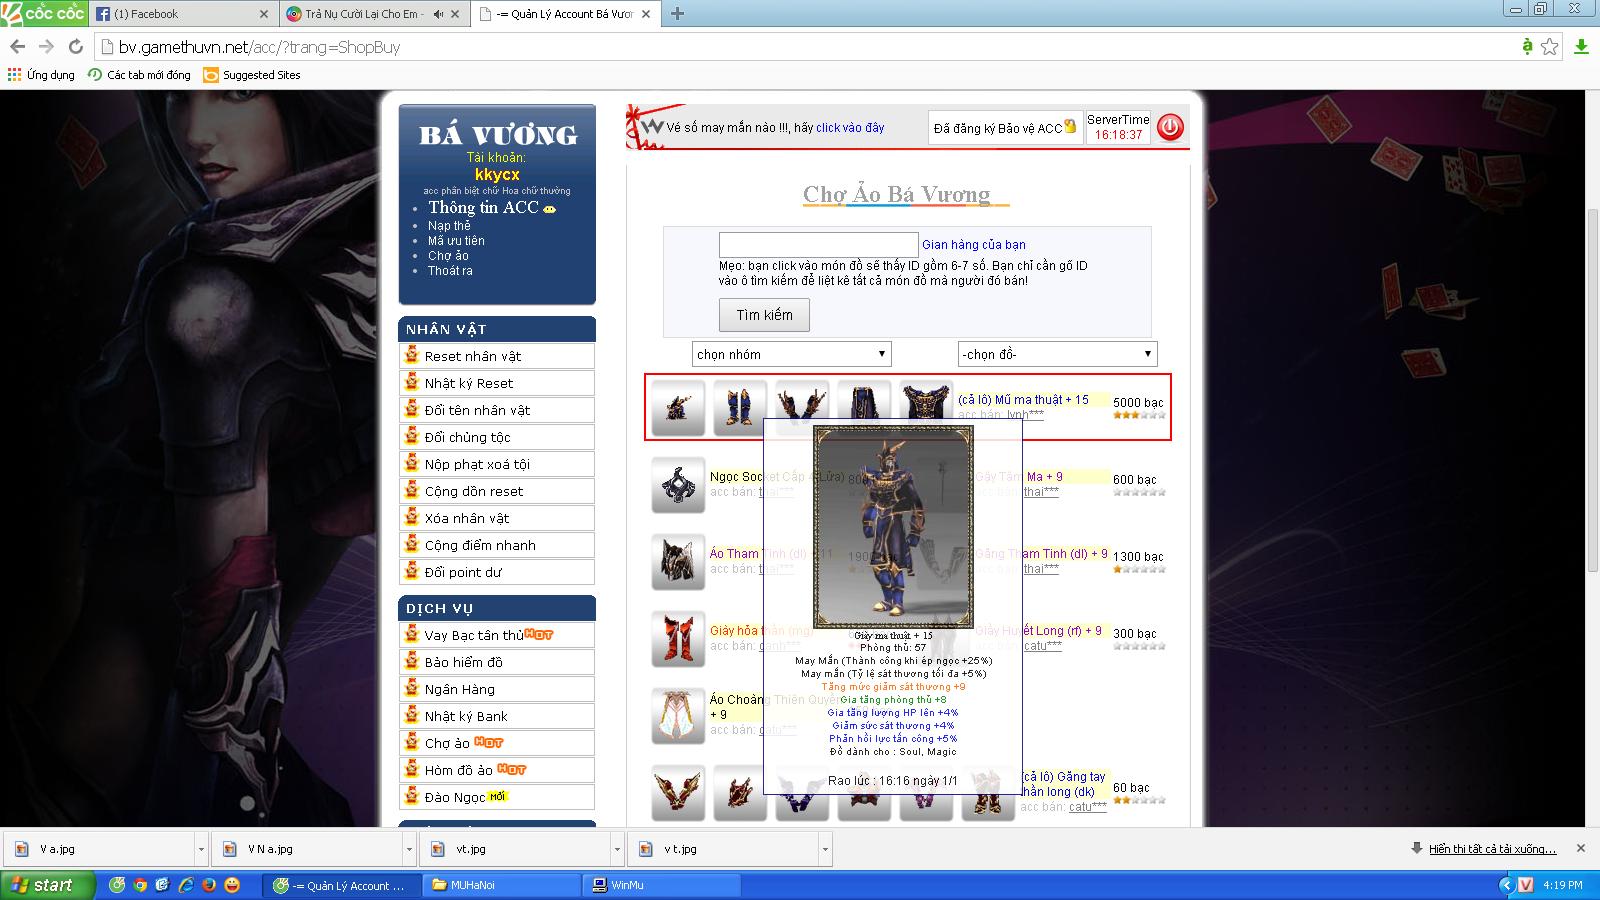Viewport: 1600px width, 900px height.
Task: Open options arrow for V a.jpg download
Action: tap(201, 849)
